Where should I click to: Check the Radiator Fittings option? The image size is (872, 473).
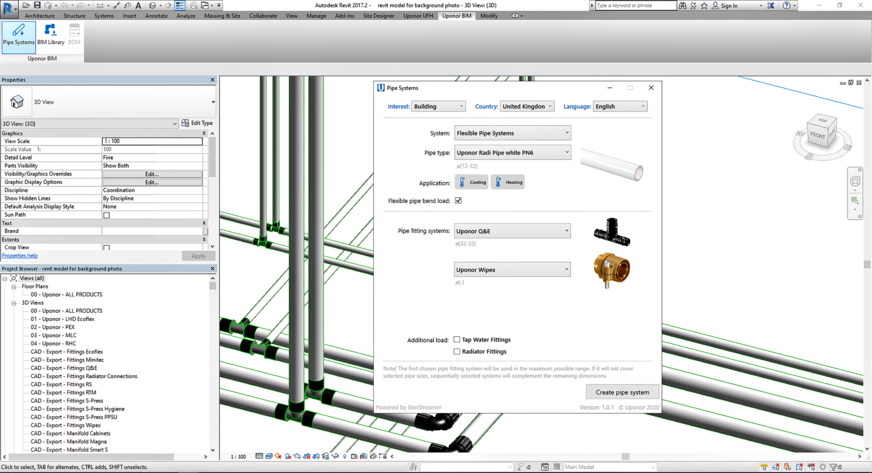457,352
